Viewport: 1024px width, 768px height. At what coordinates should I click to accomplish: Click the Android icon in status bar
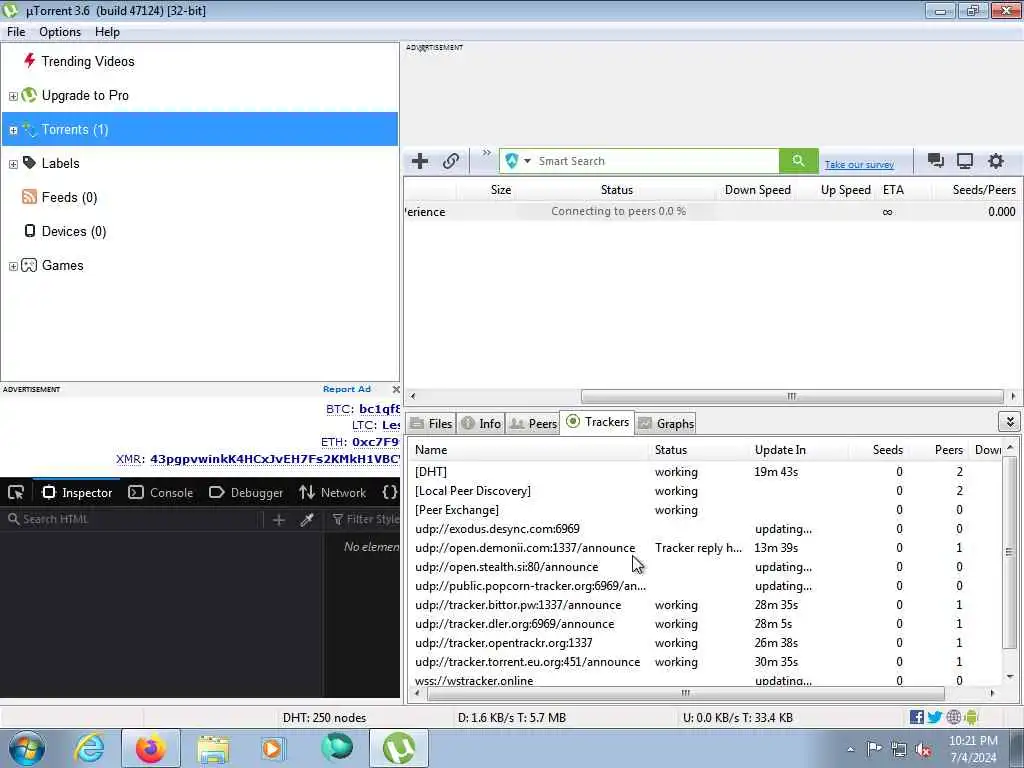[971, 717]
